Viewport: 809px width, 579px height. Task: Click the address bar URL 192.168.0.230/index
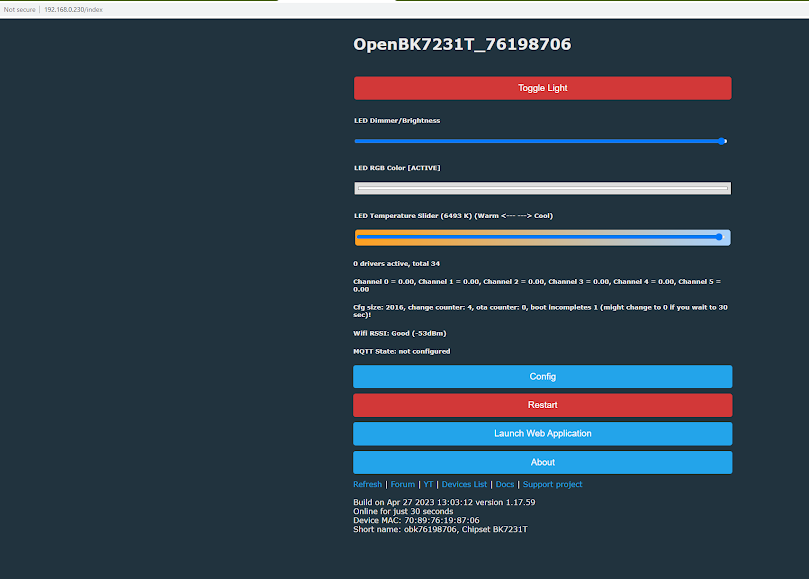tap(73, 9)
